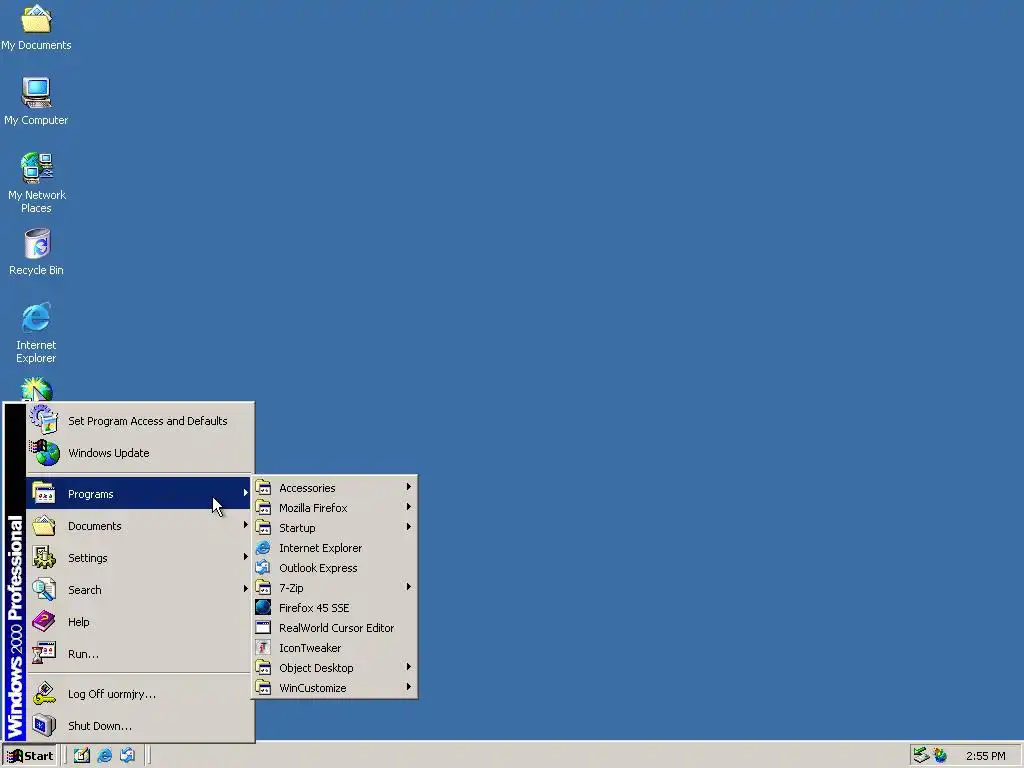Viewport: 1024px width, 768px height.
Task: Click the Outlook Express label
Action: [x=318, y=568]
